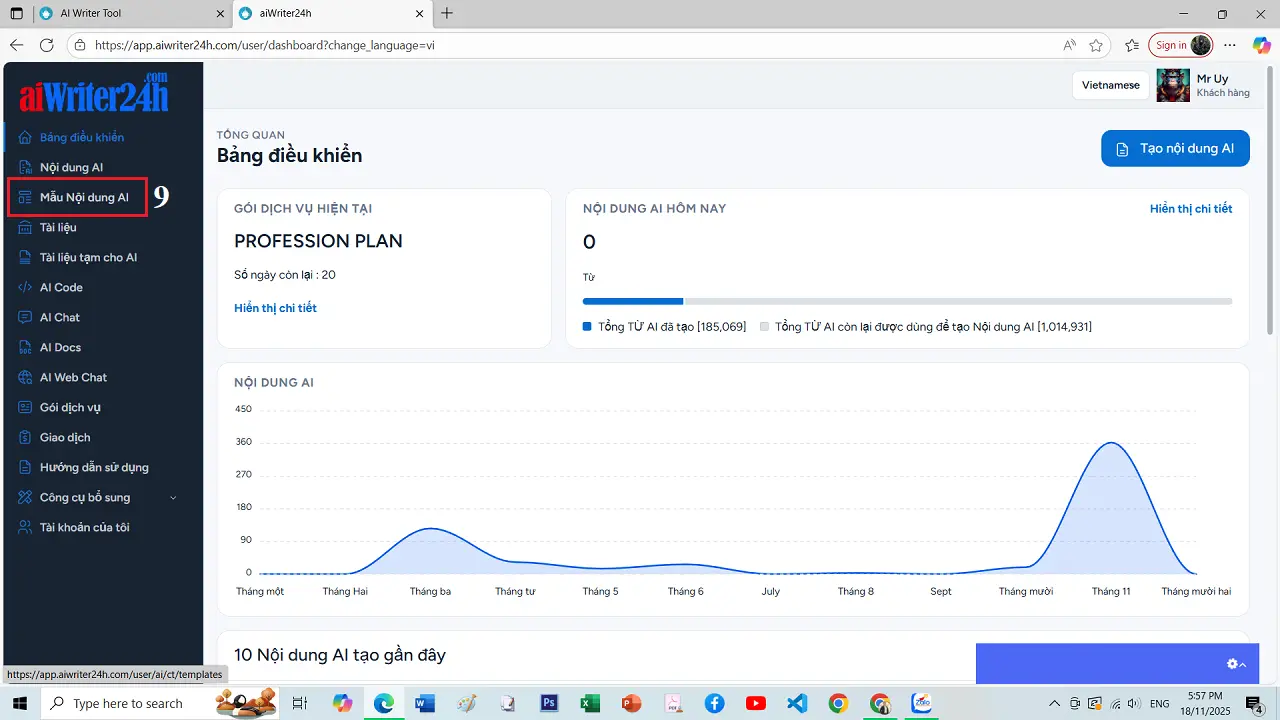Open Hiển thị chi tiết under Nội dung AI hôm nay
Screen dimensions: 1280x720
[x=1191, y=207]
